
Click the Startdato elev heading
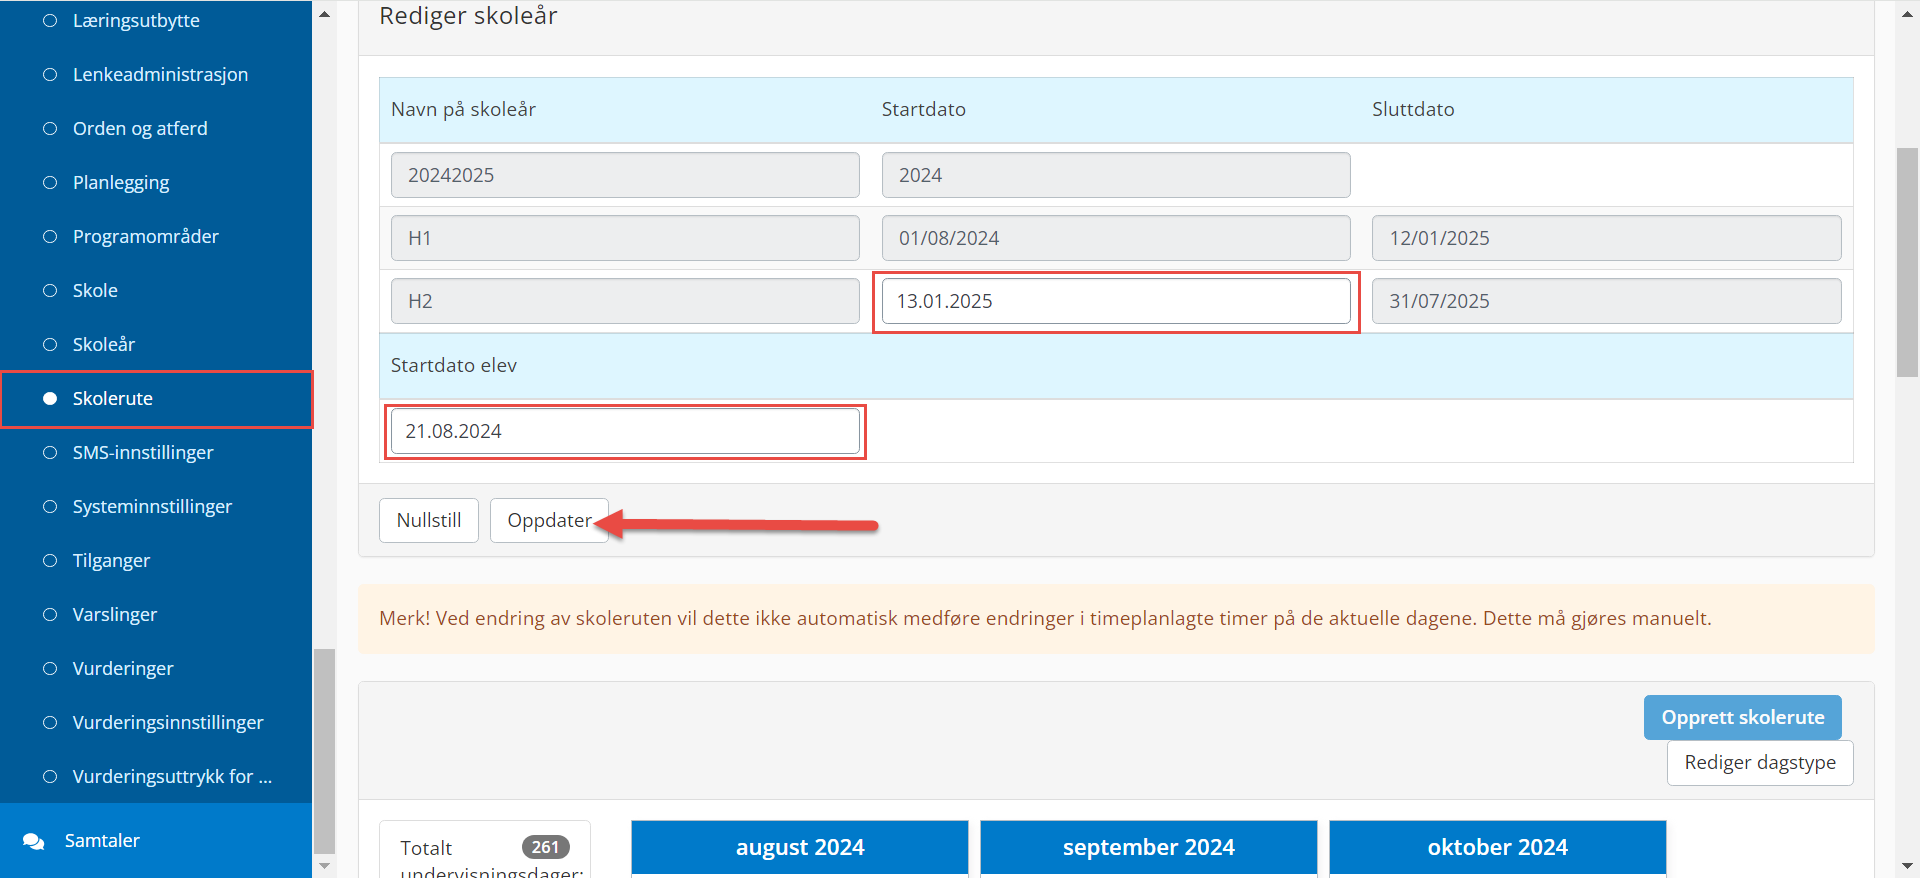[454, 365]
